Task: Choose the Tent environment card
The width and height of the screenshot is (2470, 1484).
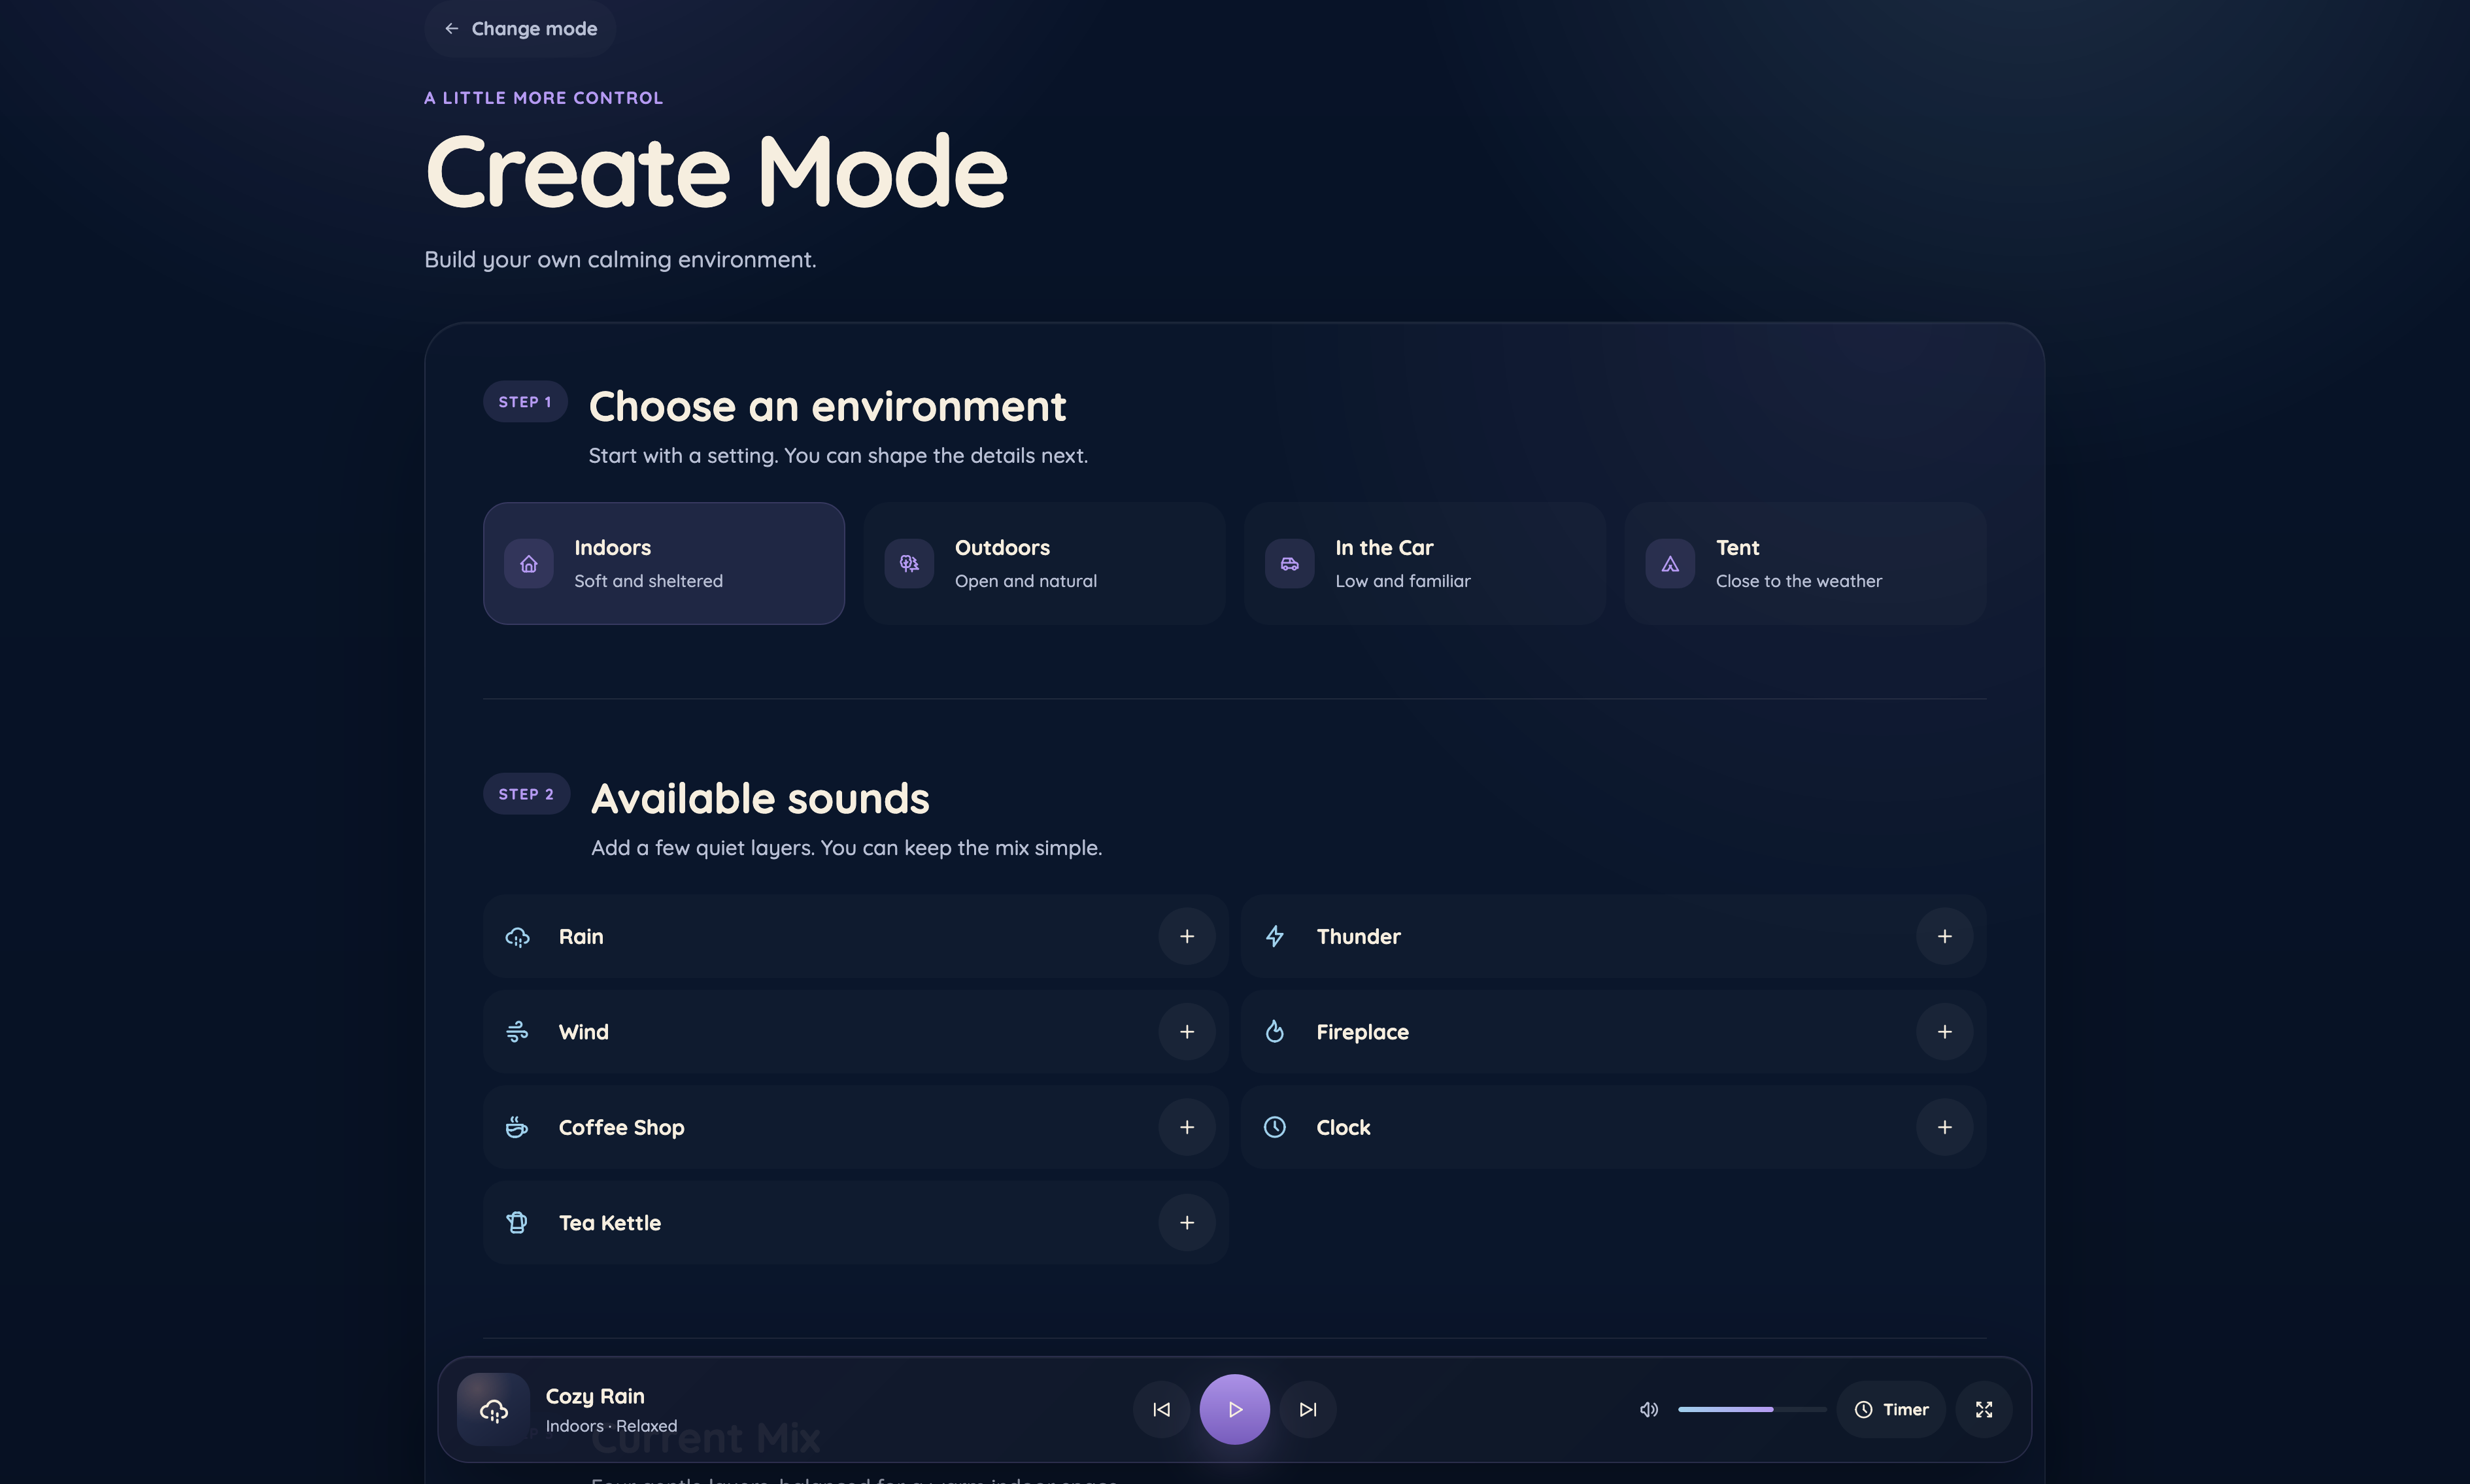Action: 1805,563
